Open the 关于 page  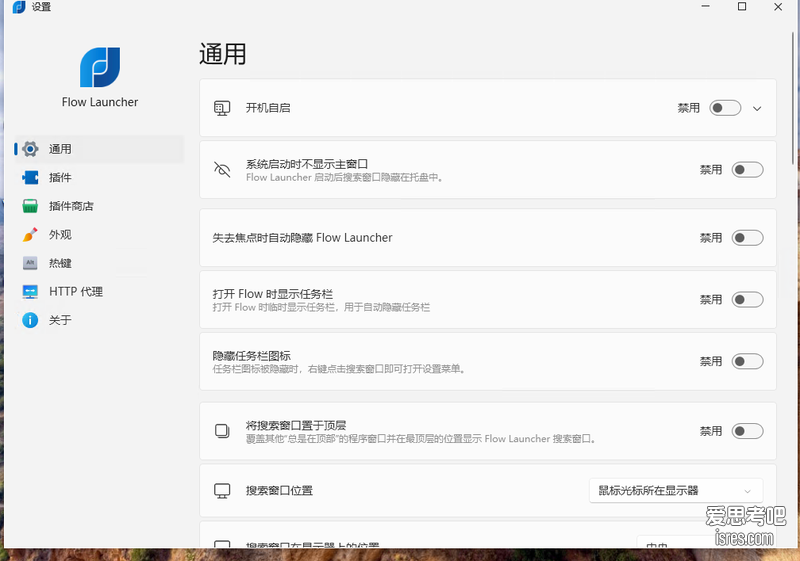point(99,320)
